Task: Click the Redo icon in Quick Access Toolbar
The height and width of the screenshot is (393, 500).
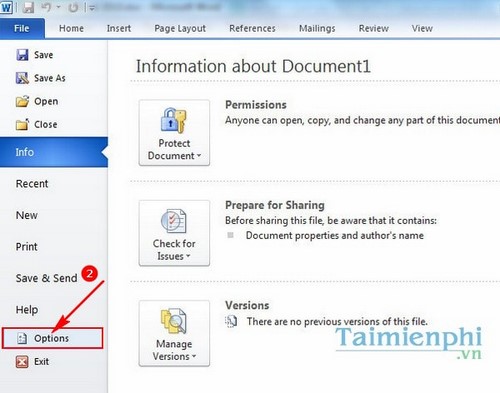Action: point(73,7)
